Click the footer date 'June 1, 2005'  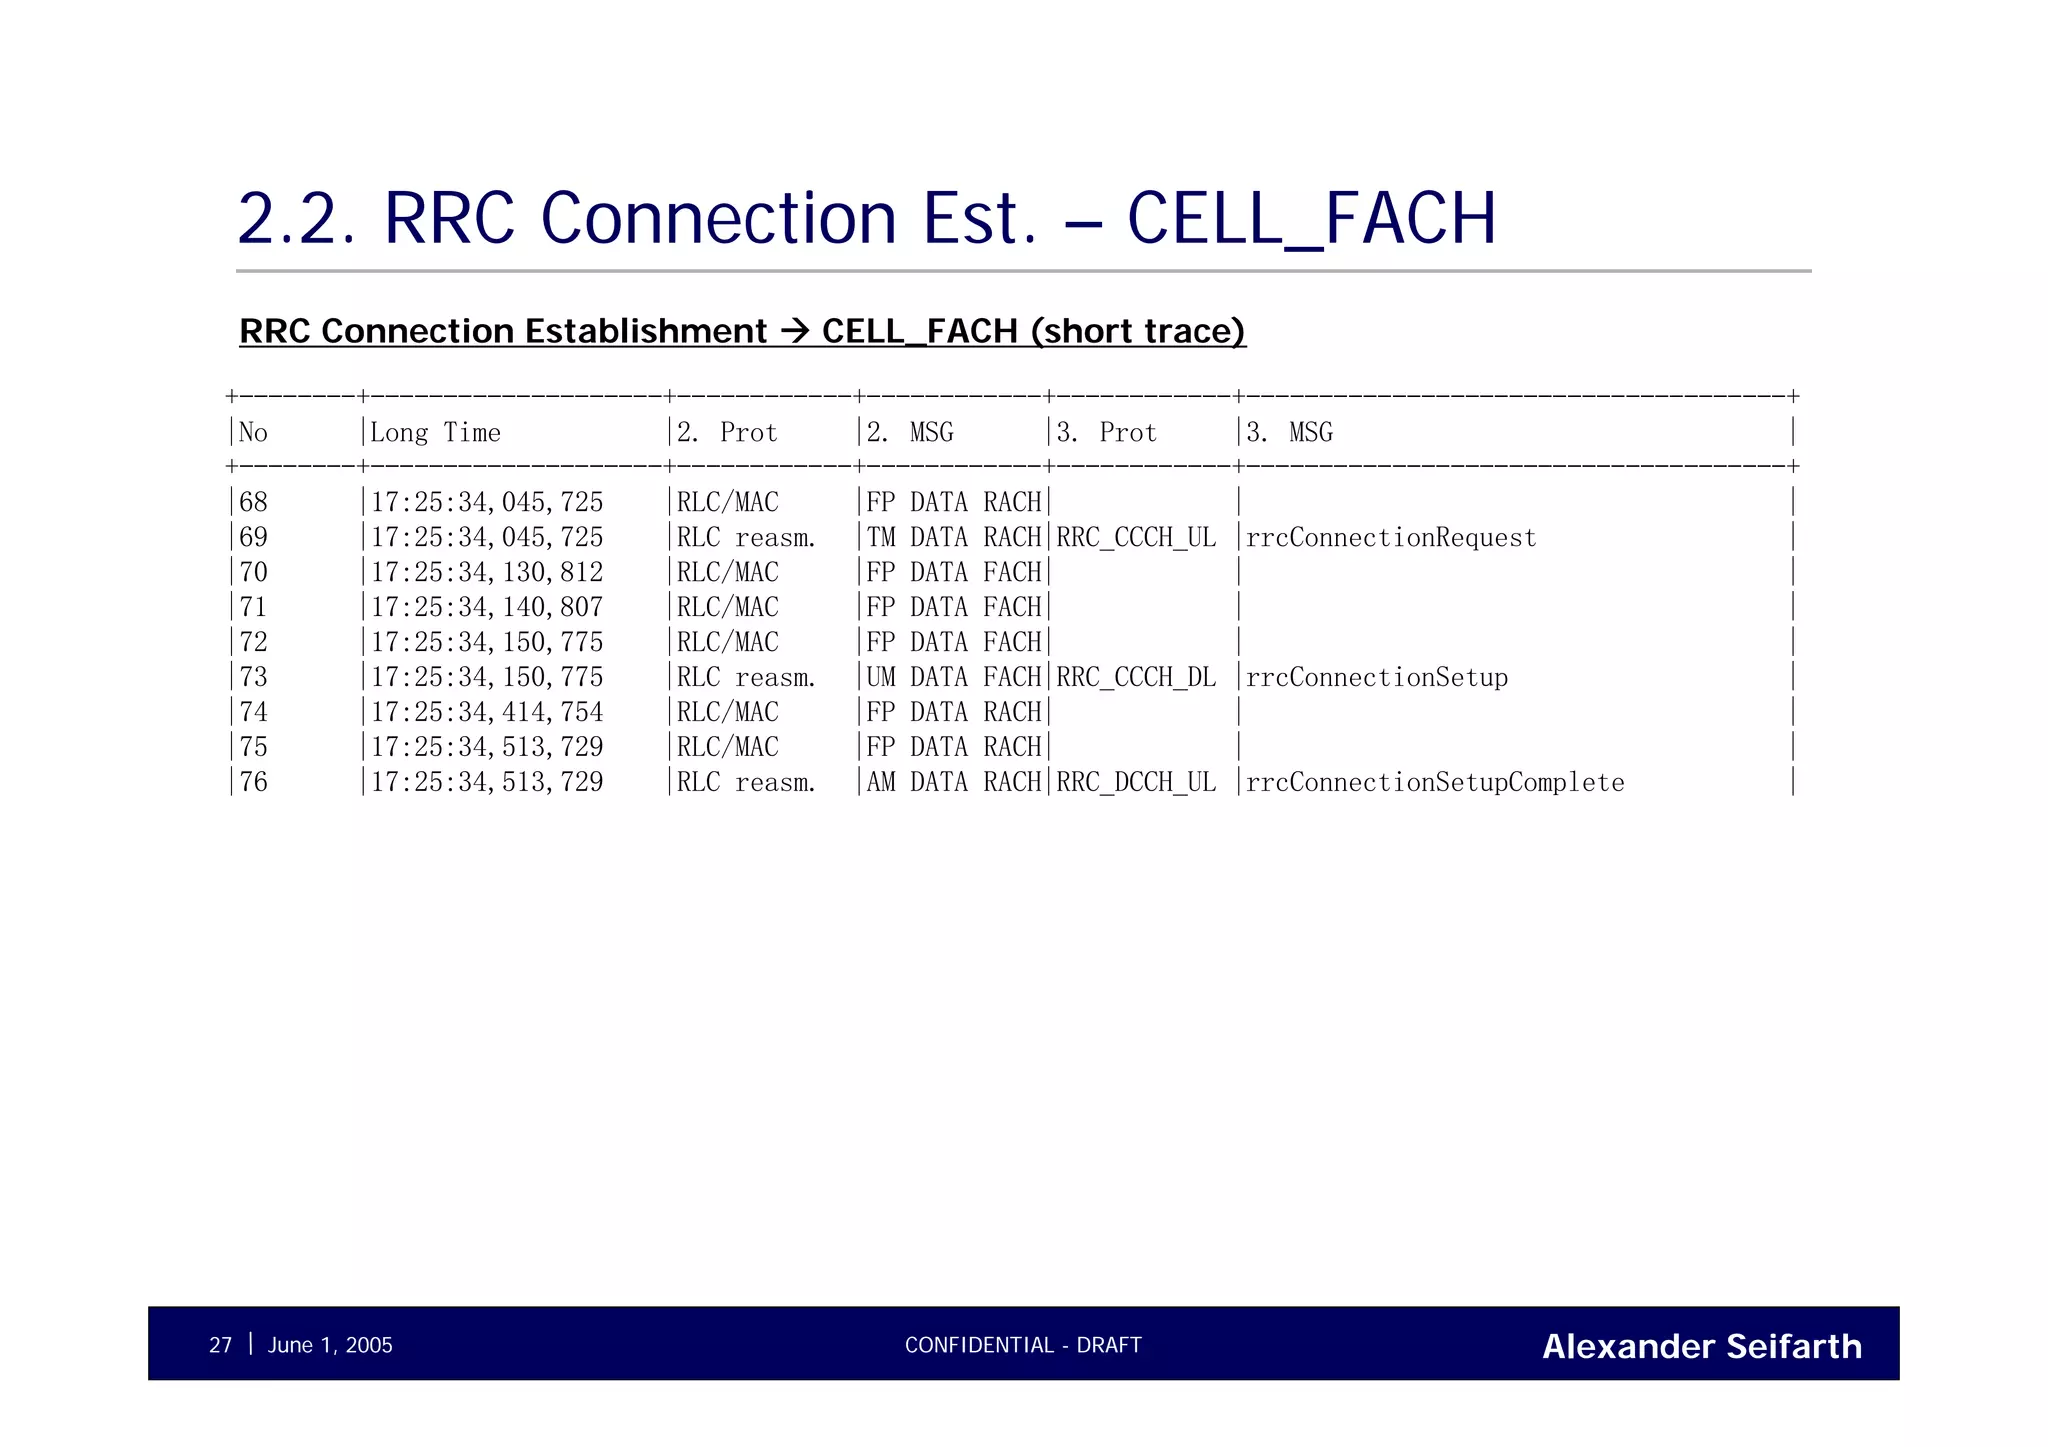[330, 1345]
